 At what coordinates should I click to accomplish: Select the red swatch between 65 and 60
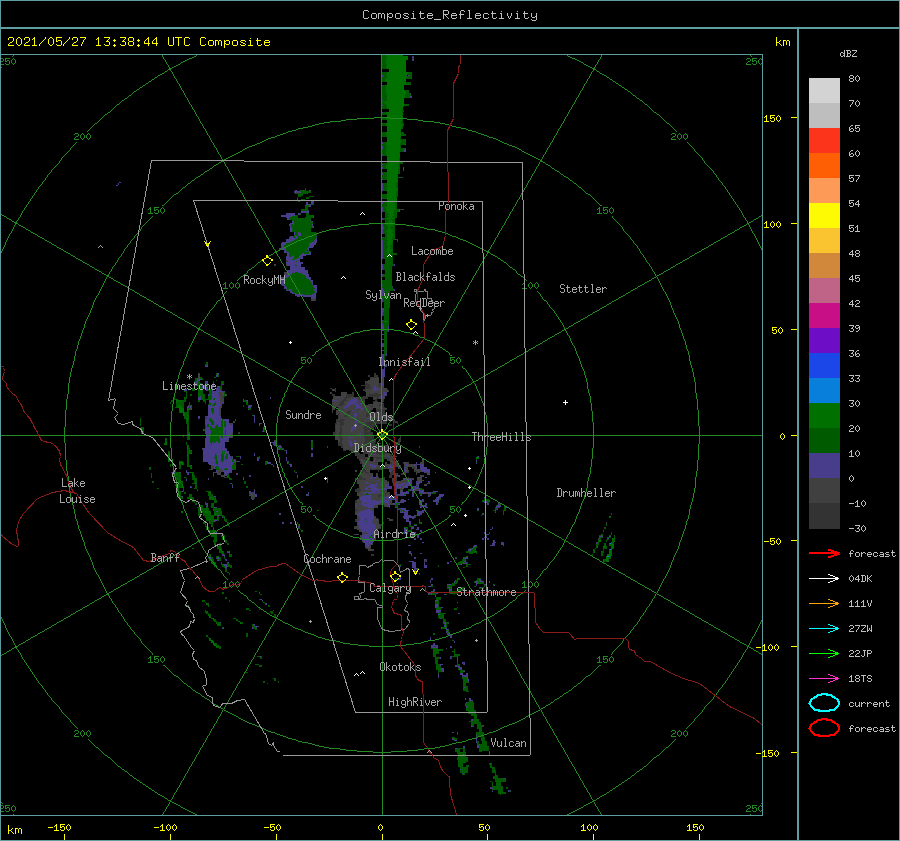[x=824, y=141]
